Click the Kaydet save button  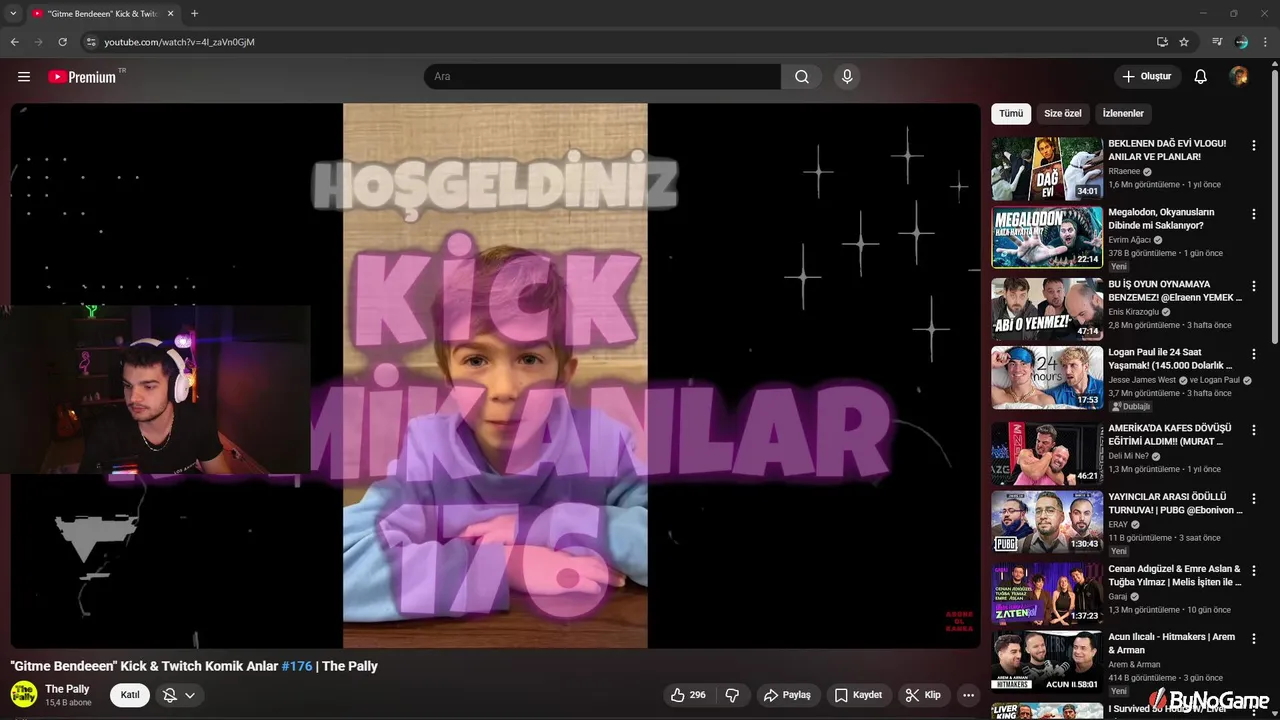pos(858,695)
